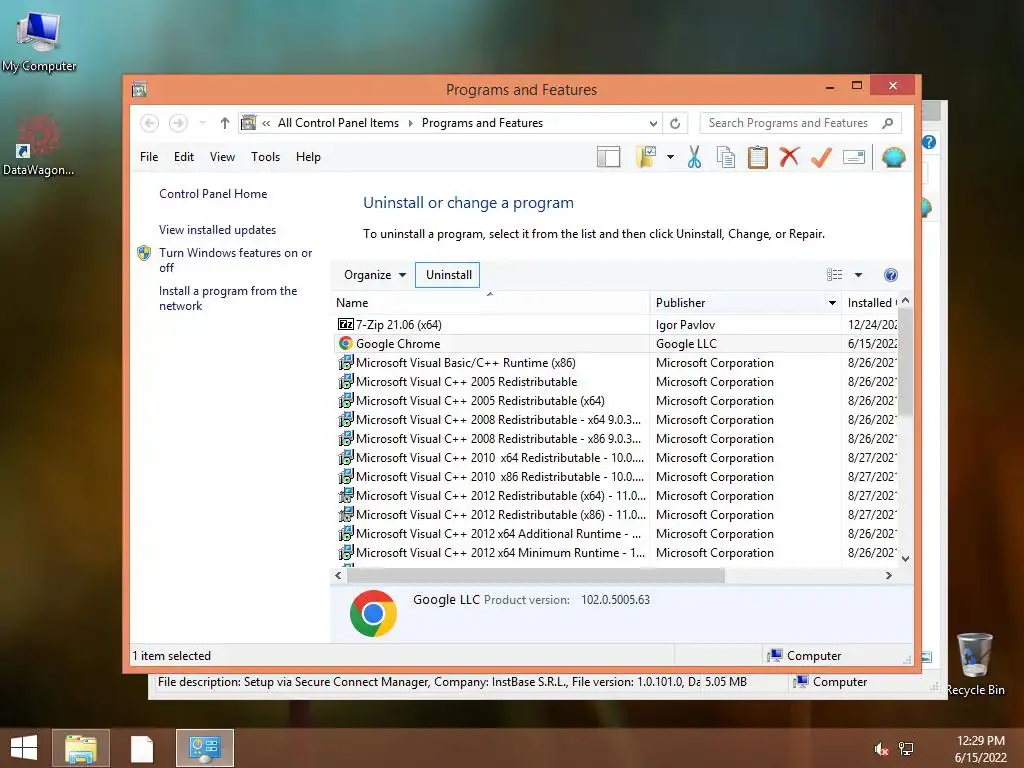
Task: Open the Tools menu
Action: (265, 157)
